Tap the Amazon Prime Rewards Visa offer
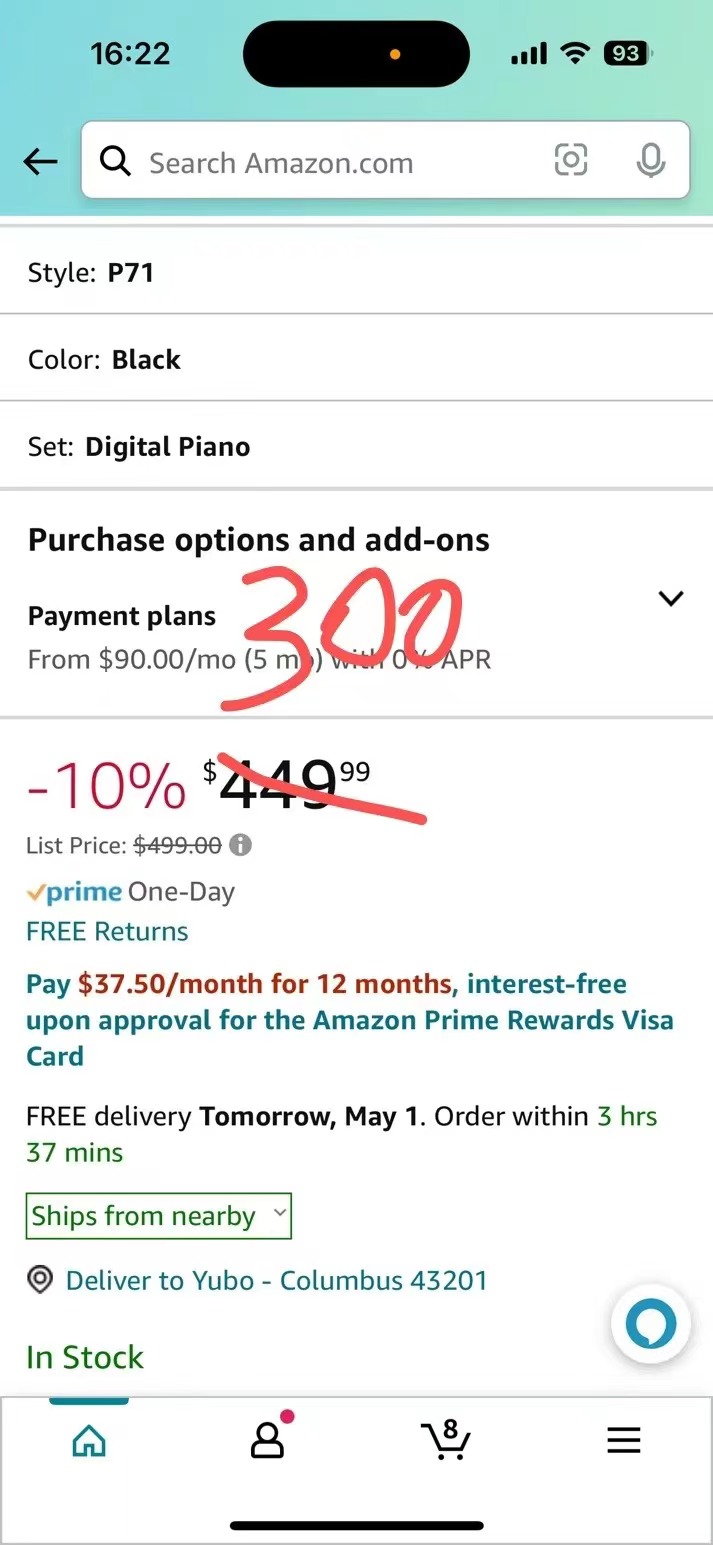Screen dimensions: 713x1545 (349, 1020)
